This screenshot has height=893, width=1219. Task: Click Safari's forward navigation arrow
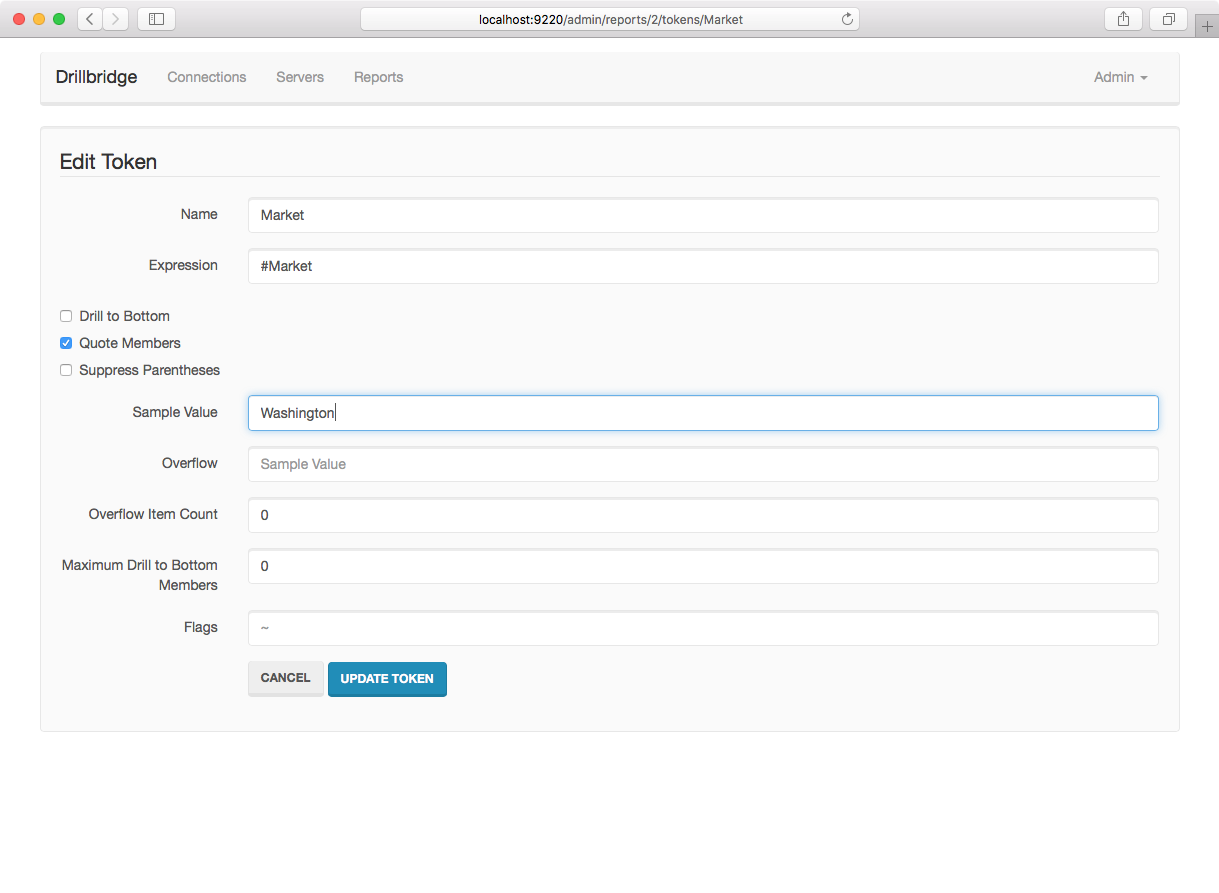[x=116, y=19]
